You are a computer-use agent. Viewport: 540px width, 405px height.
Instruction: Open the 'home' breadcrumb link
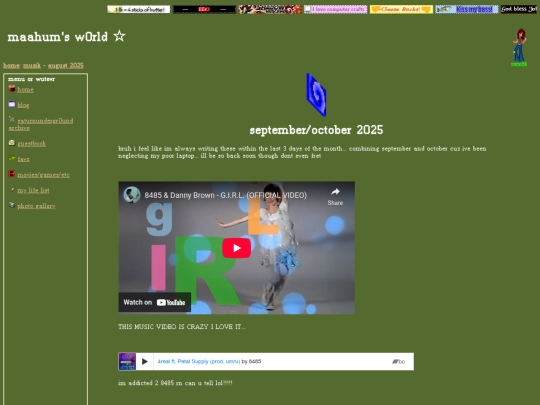point(11,65)
